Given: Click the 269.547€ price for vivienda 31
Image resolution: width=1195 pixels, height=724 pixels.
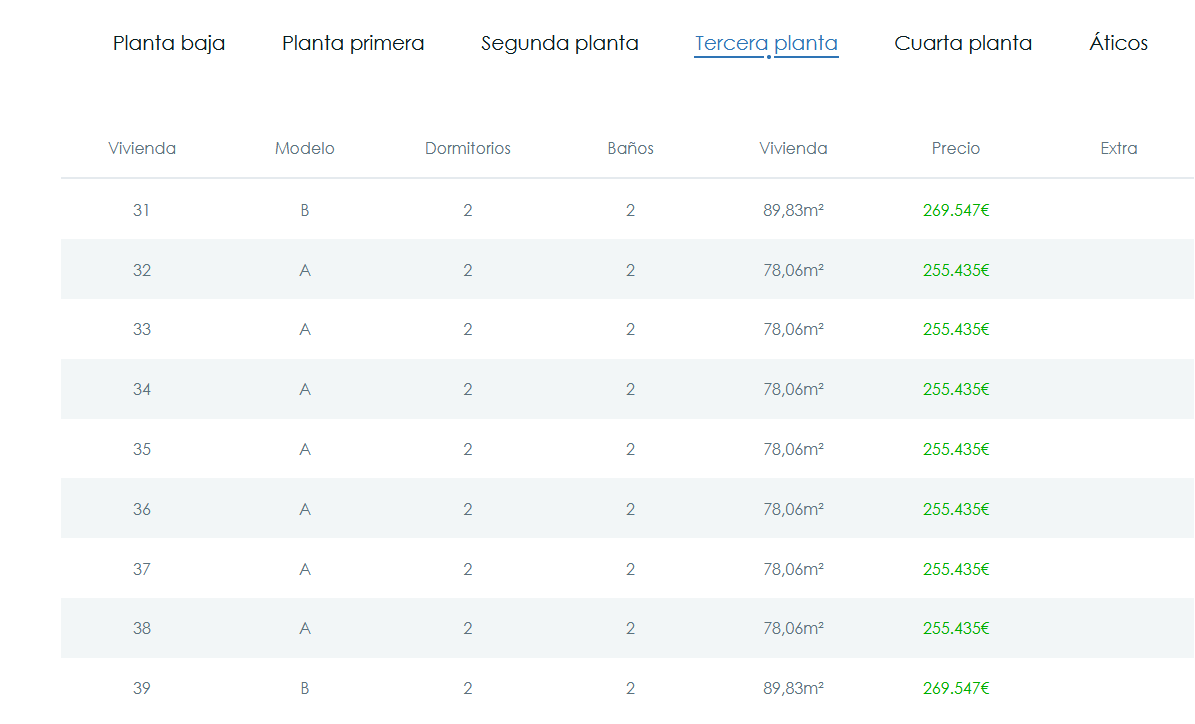Looking at the screenshot, I should [956, 210].
